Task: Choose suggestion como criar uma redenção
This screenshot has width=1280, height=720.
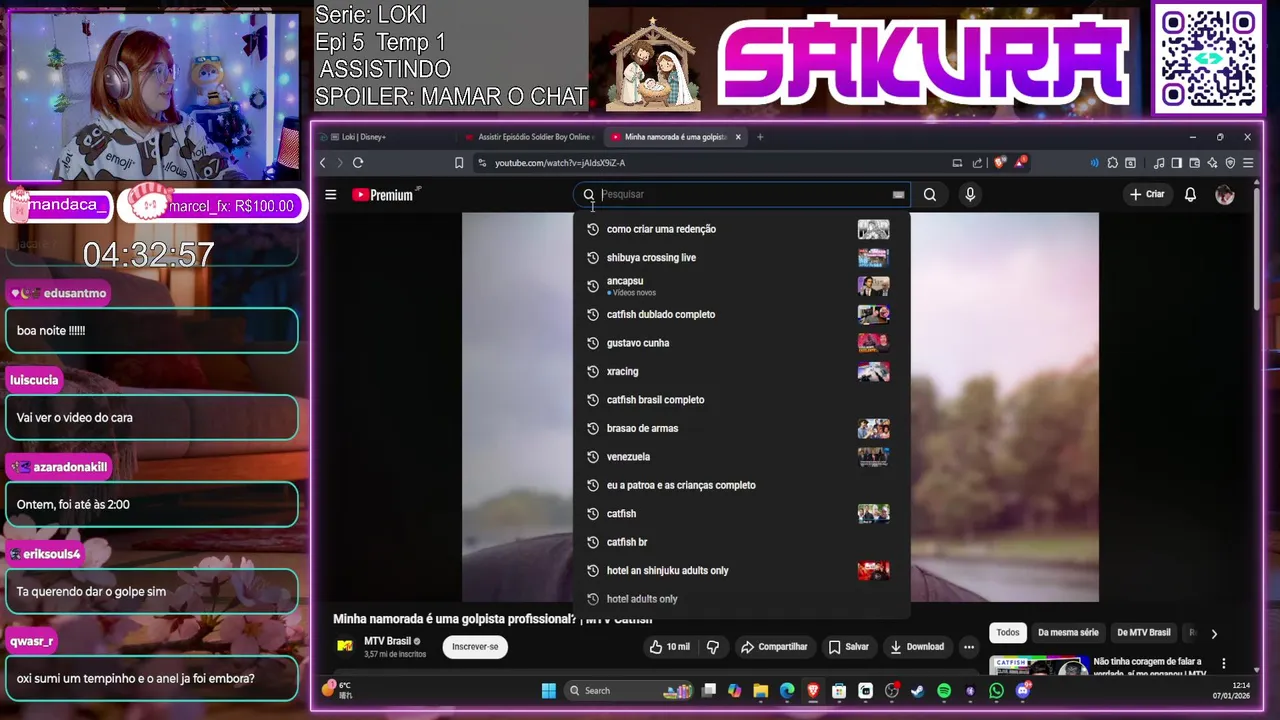Action: pos(742,229)
